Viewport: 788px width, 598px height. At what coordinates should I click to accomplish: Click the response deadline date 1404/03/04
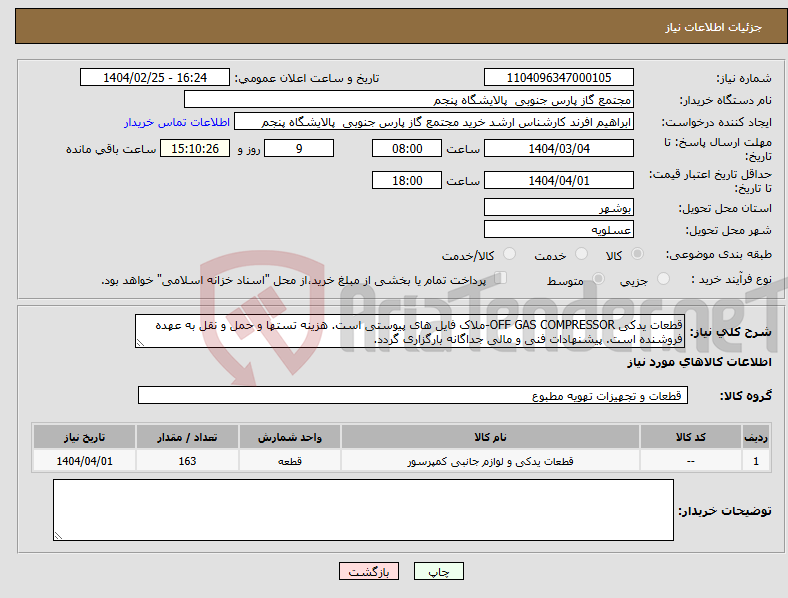(x=558, y=148)
